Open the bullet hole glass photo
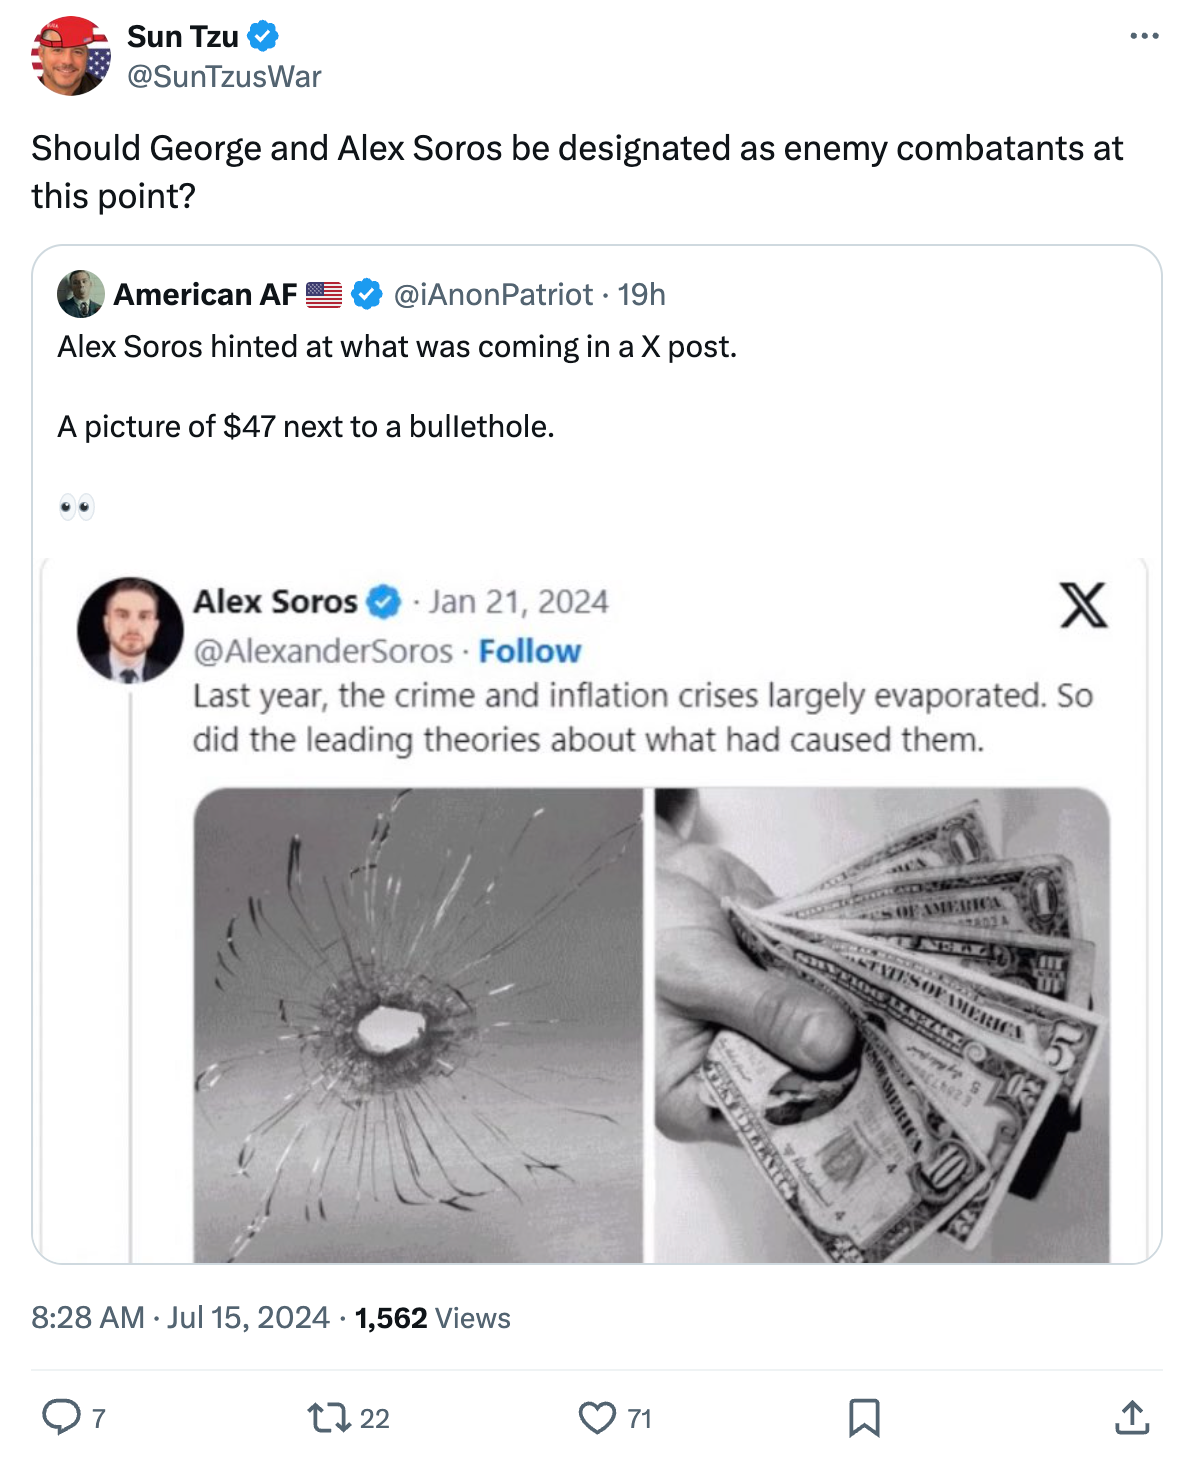 pyautogui.click(x=417, y=1024)
